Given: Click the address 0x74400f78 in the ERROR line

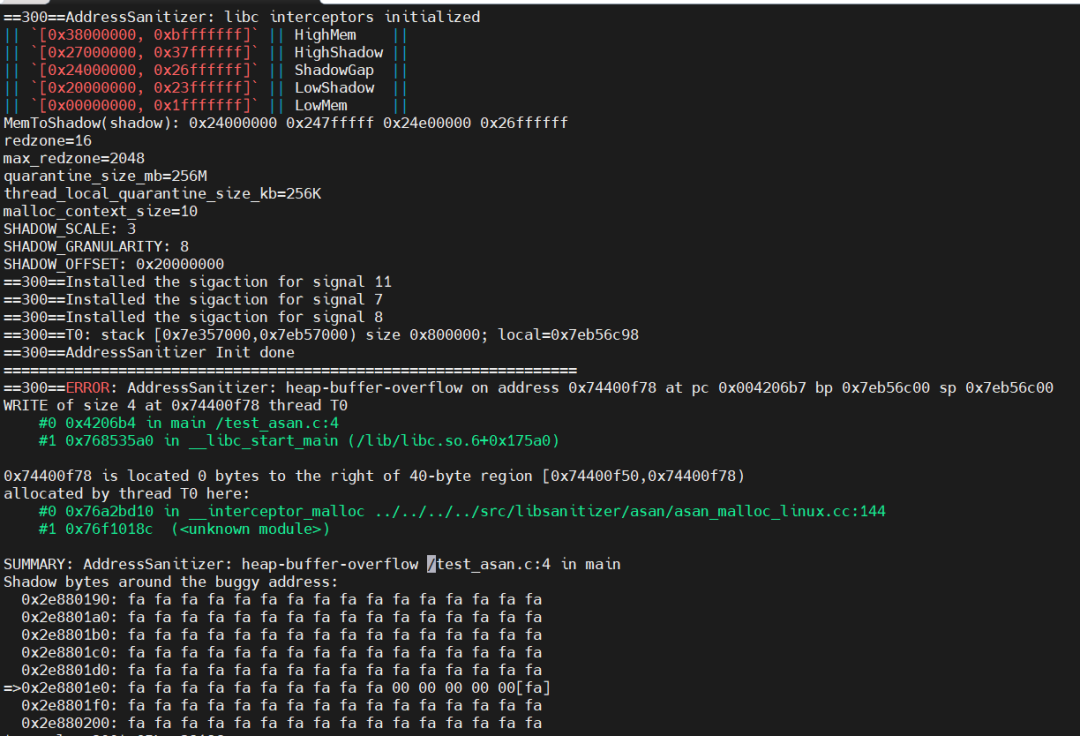Looking at the screenshot, I should (612, 388).
